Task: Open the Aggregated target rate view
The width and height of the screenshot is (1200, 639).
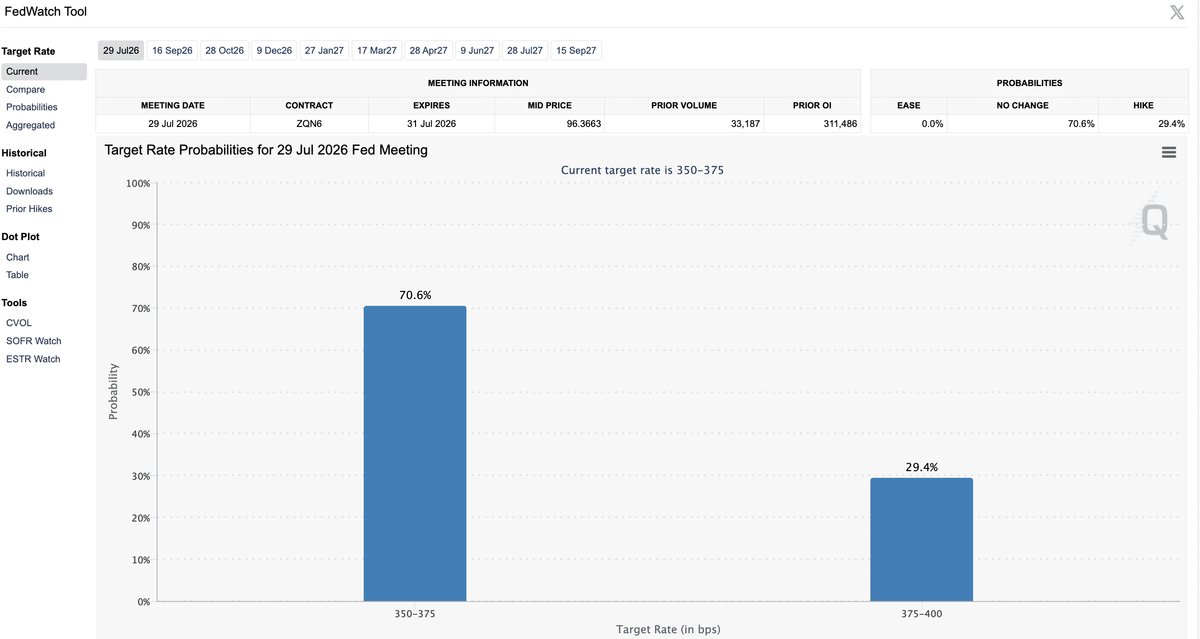Action: pos(30,125)
